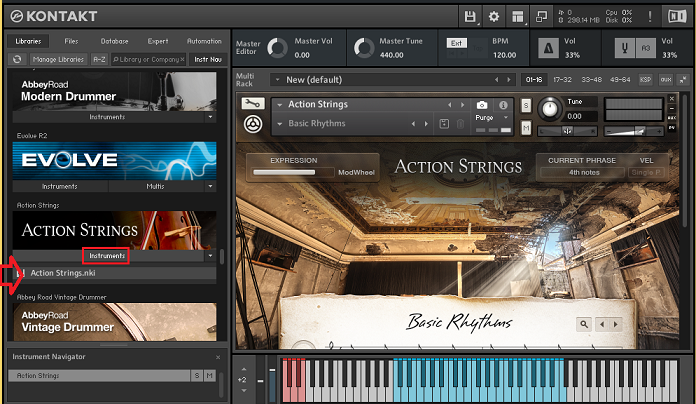This screenshot has height=404, width=696.
Task: Click minimize all instruments icon in rack
Action: [x=683, y=80]
